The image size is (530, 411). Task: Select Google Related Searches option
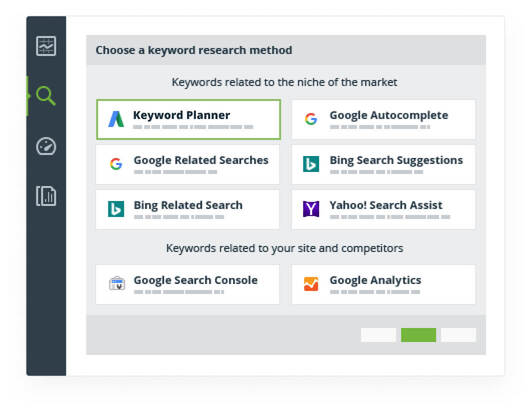point(188,165)
